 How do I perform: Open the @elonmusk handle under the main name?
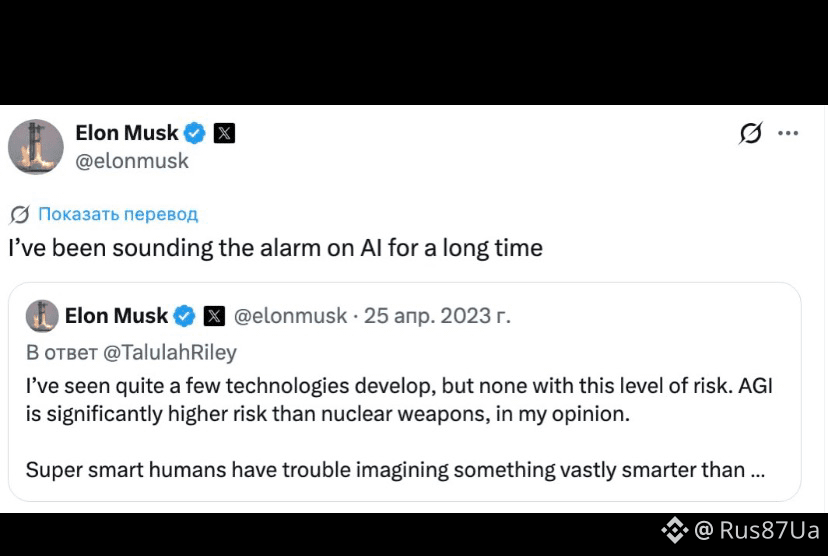click(x=132, y=161)
